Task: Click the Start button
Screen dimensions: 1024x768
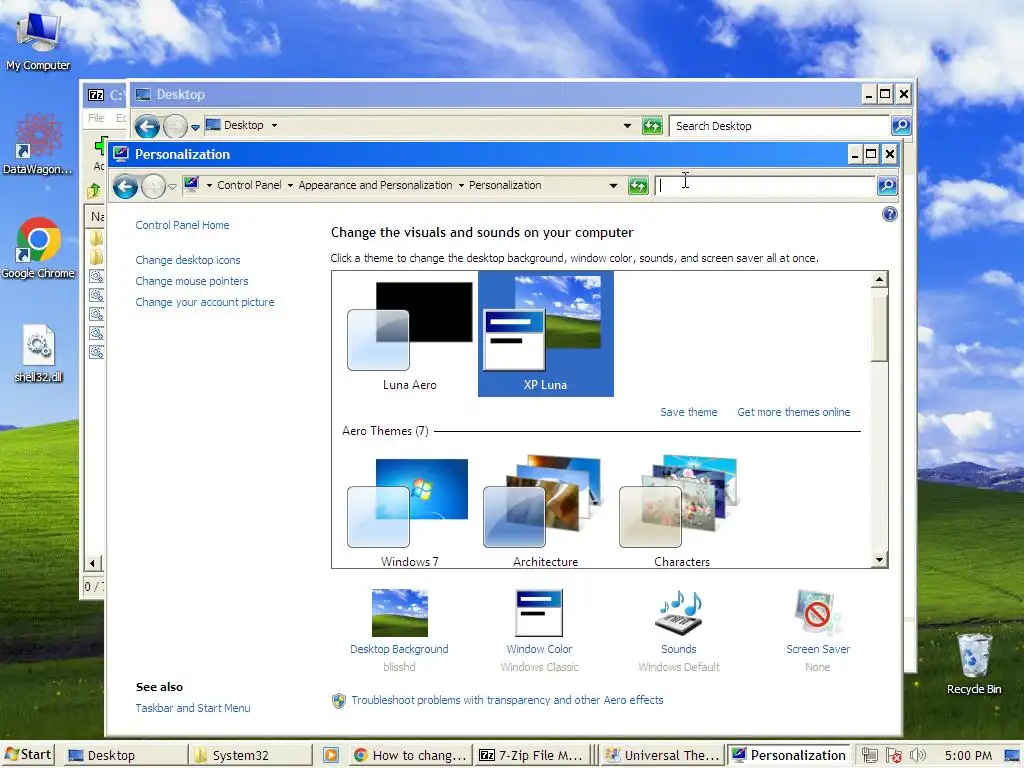Action: (x=27, y=755)
